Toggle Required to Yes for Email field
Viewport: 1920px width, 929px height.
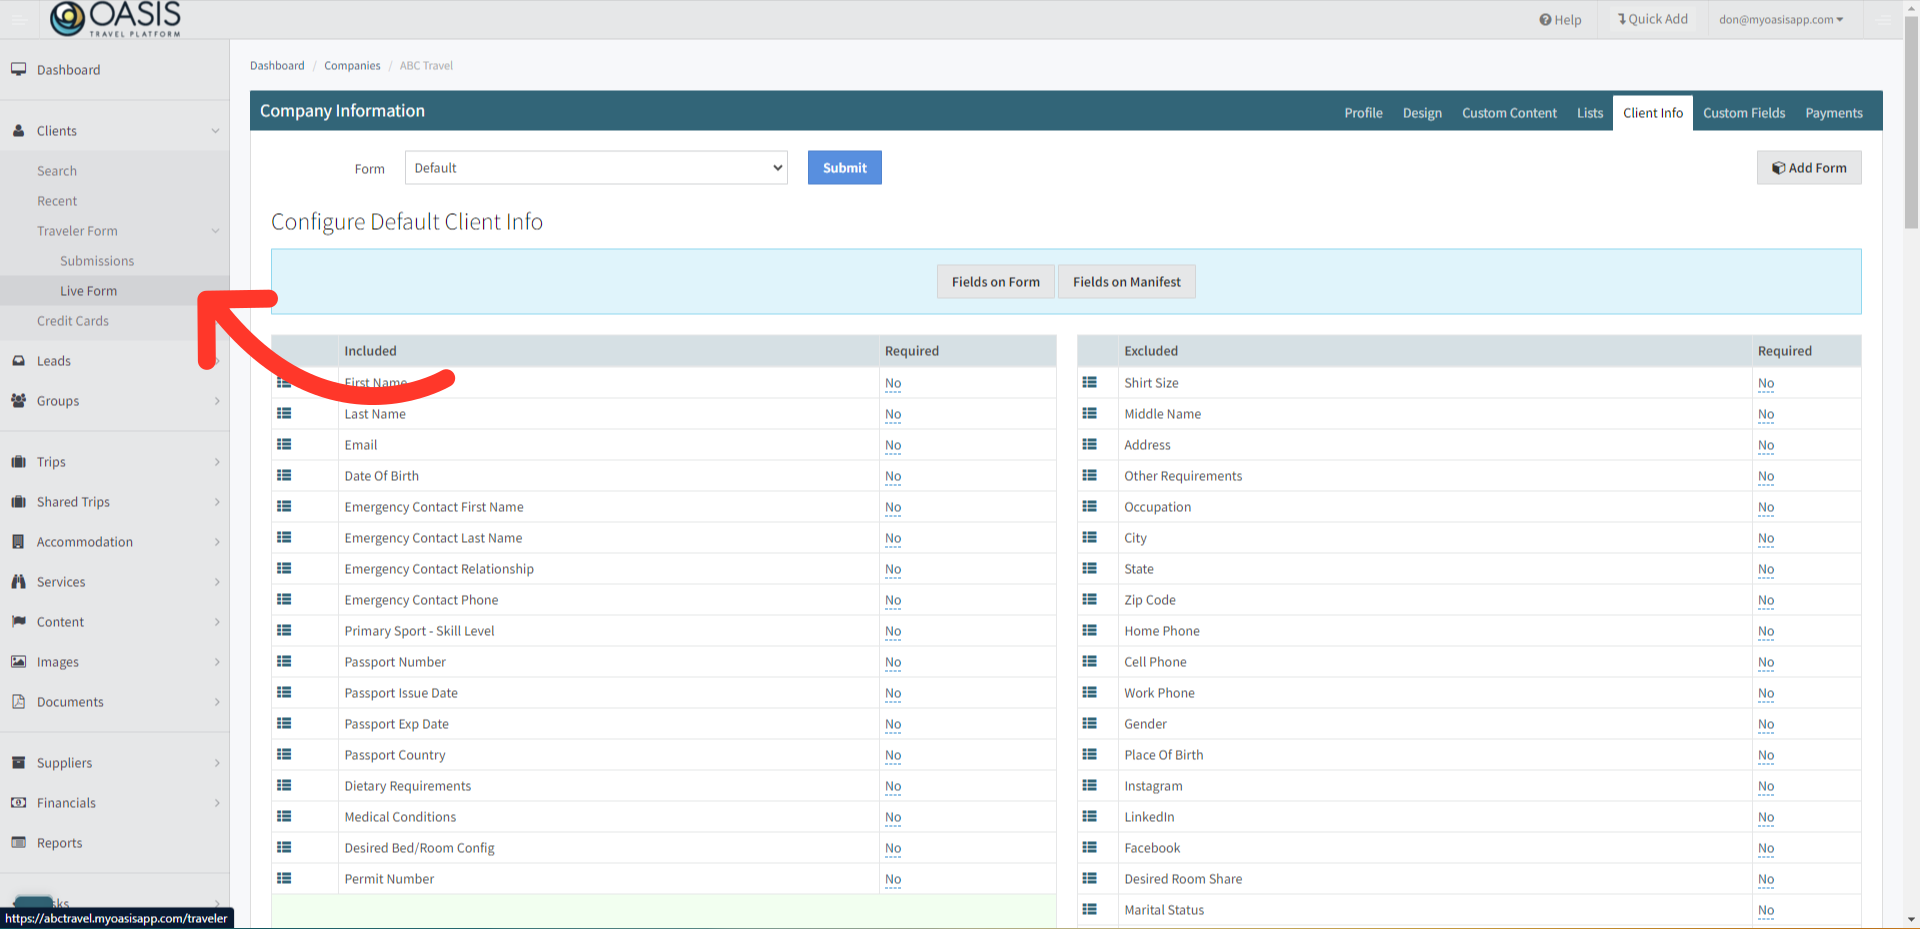pyautogui.click(x=892, y=445)
